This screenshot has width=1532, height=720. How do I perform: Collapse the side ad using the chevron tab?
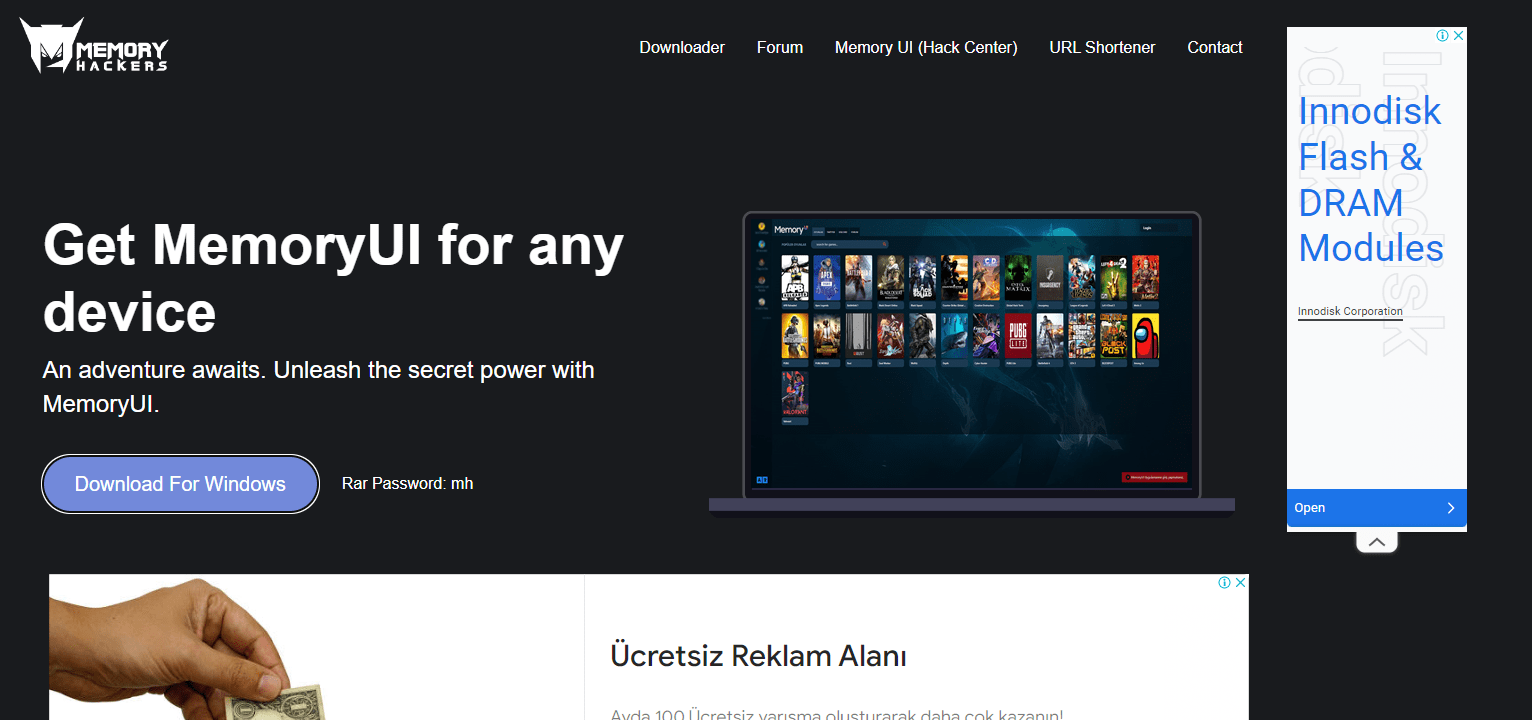click(1377, 542)
